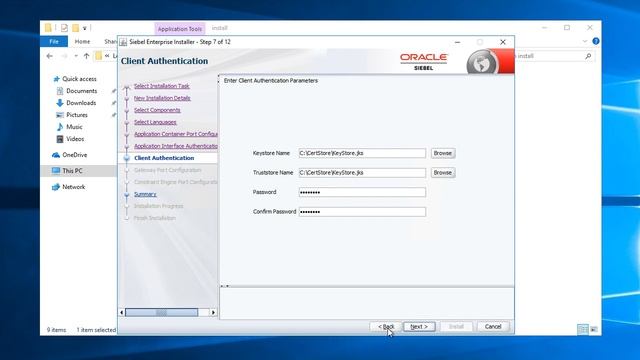Select This PC in navigation pane
Image resolution: width=640 pixels, height=360 pixels.
coord(72,171)
